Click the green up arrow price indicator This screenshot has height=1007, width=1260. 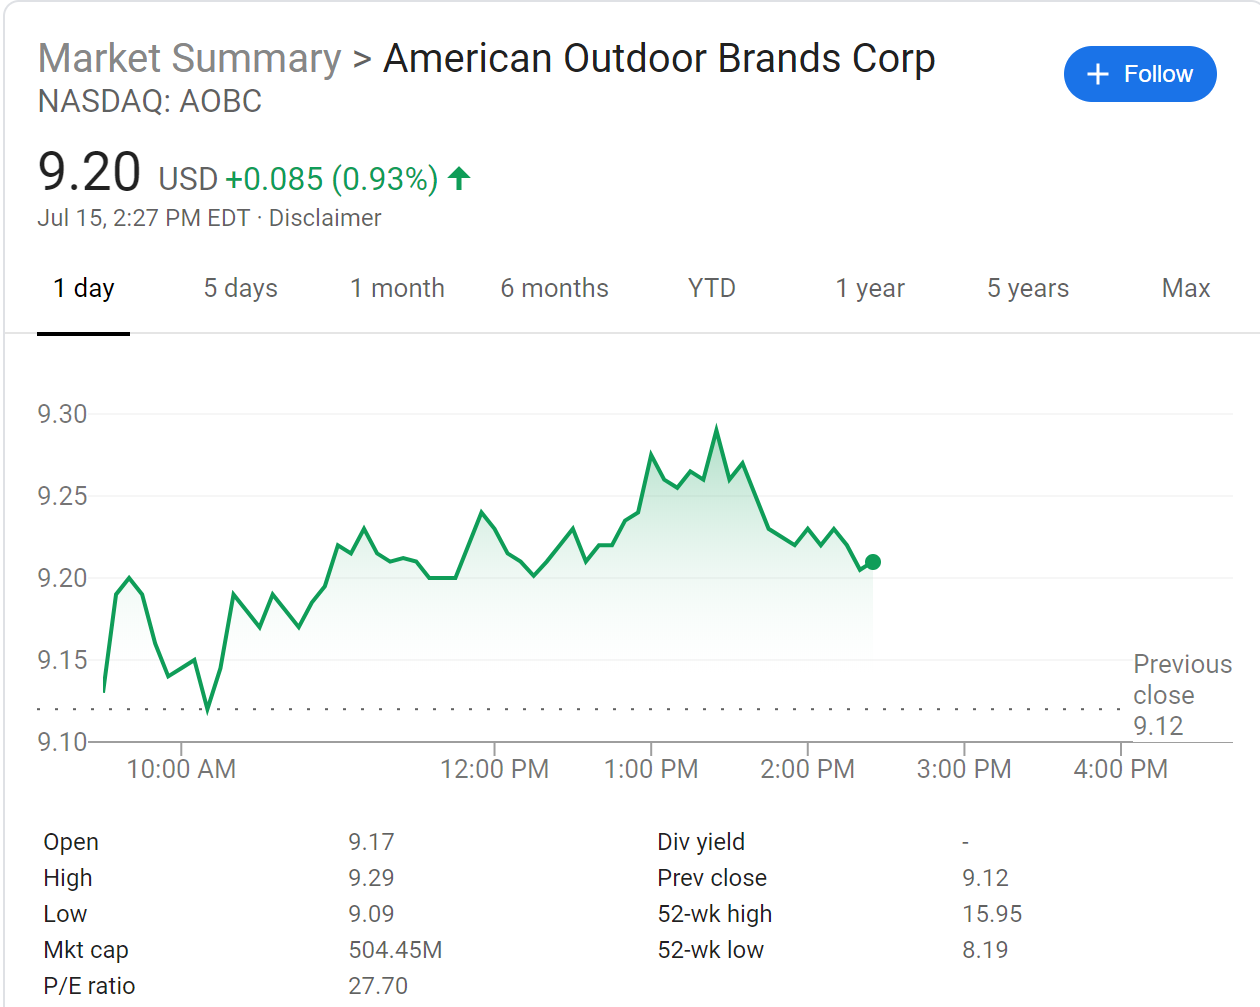[459, 179]
